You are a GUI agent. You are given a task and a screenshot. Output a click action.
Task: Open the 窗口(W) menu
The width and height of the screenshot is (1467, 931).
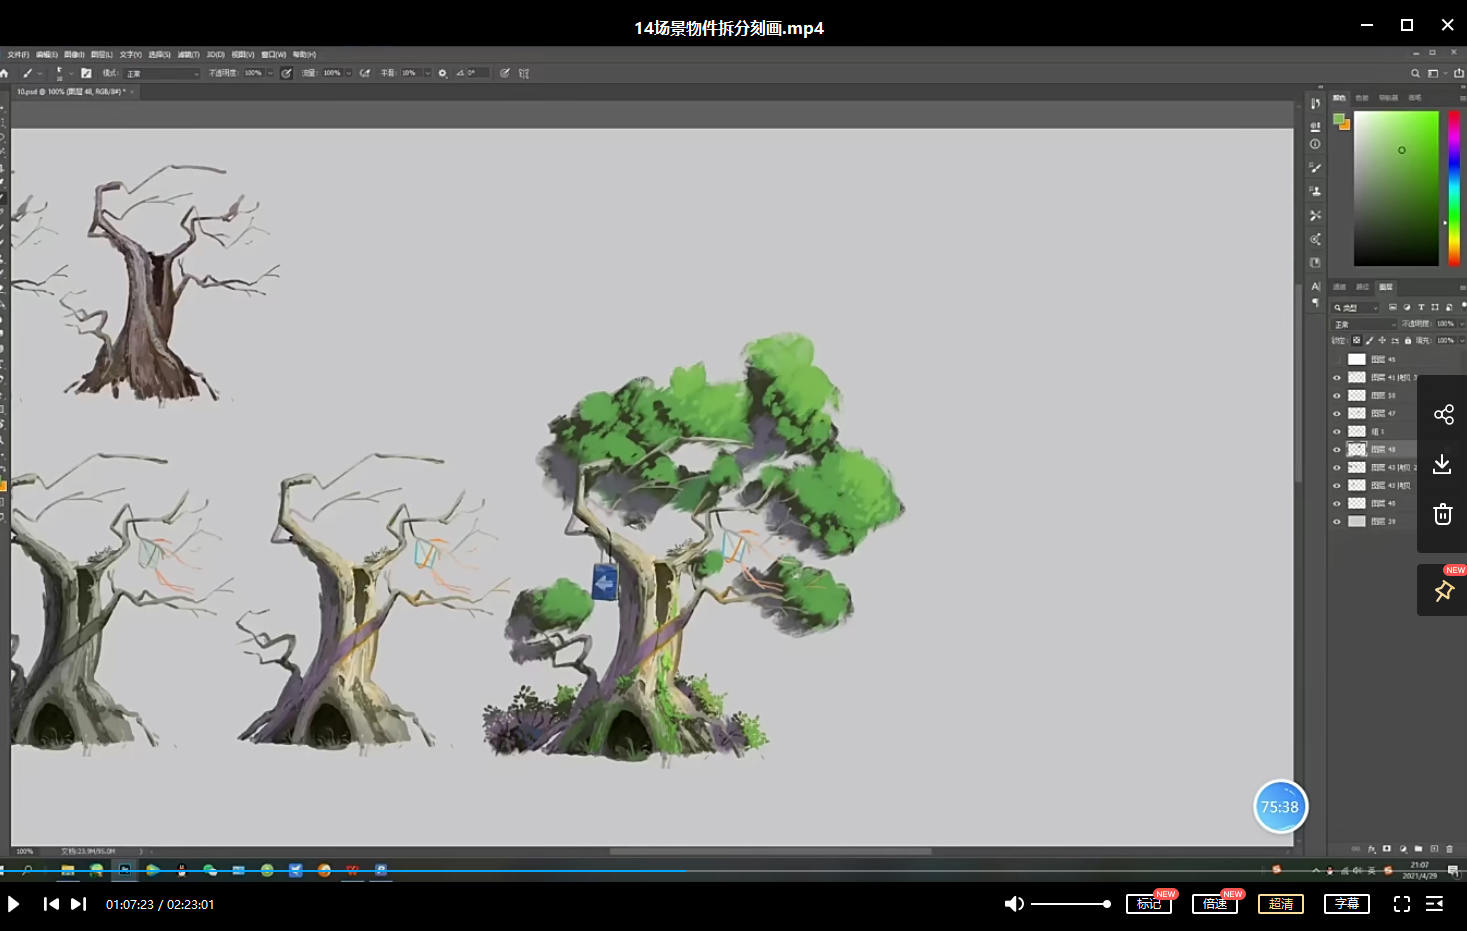tap(273, 55)
